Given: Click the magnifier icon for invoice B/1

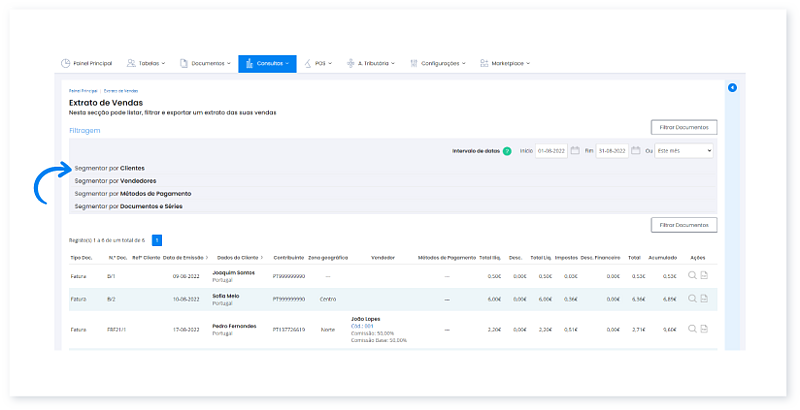Looking at the screenshot, I should (x=692, y=275).
